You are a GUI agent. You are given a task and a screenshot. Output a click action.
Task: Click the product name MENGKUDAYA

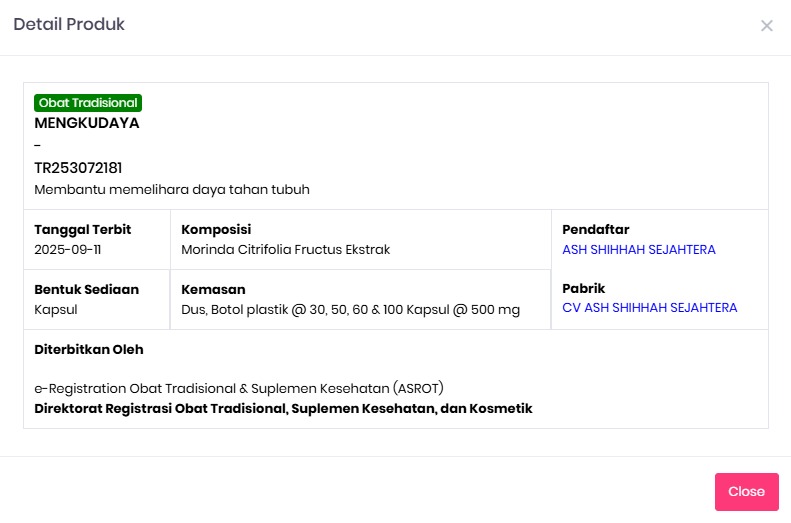pos(87,124)
